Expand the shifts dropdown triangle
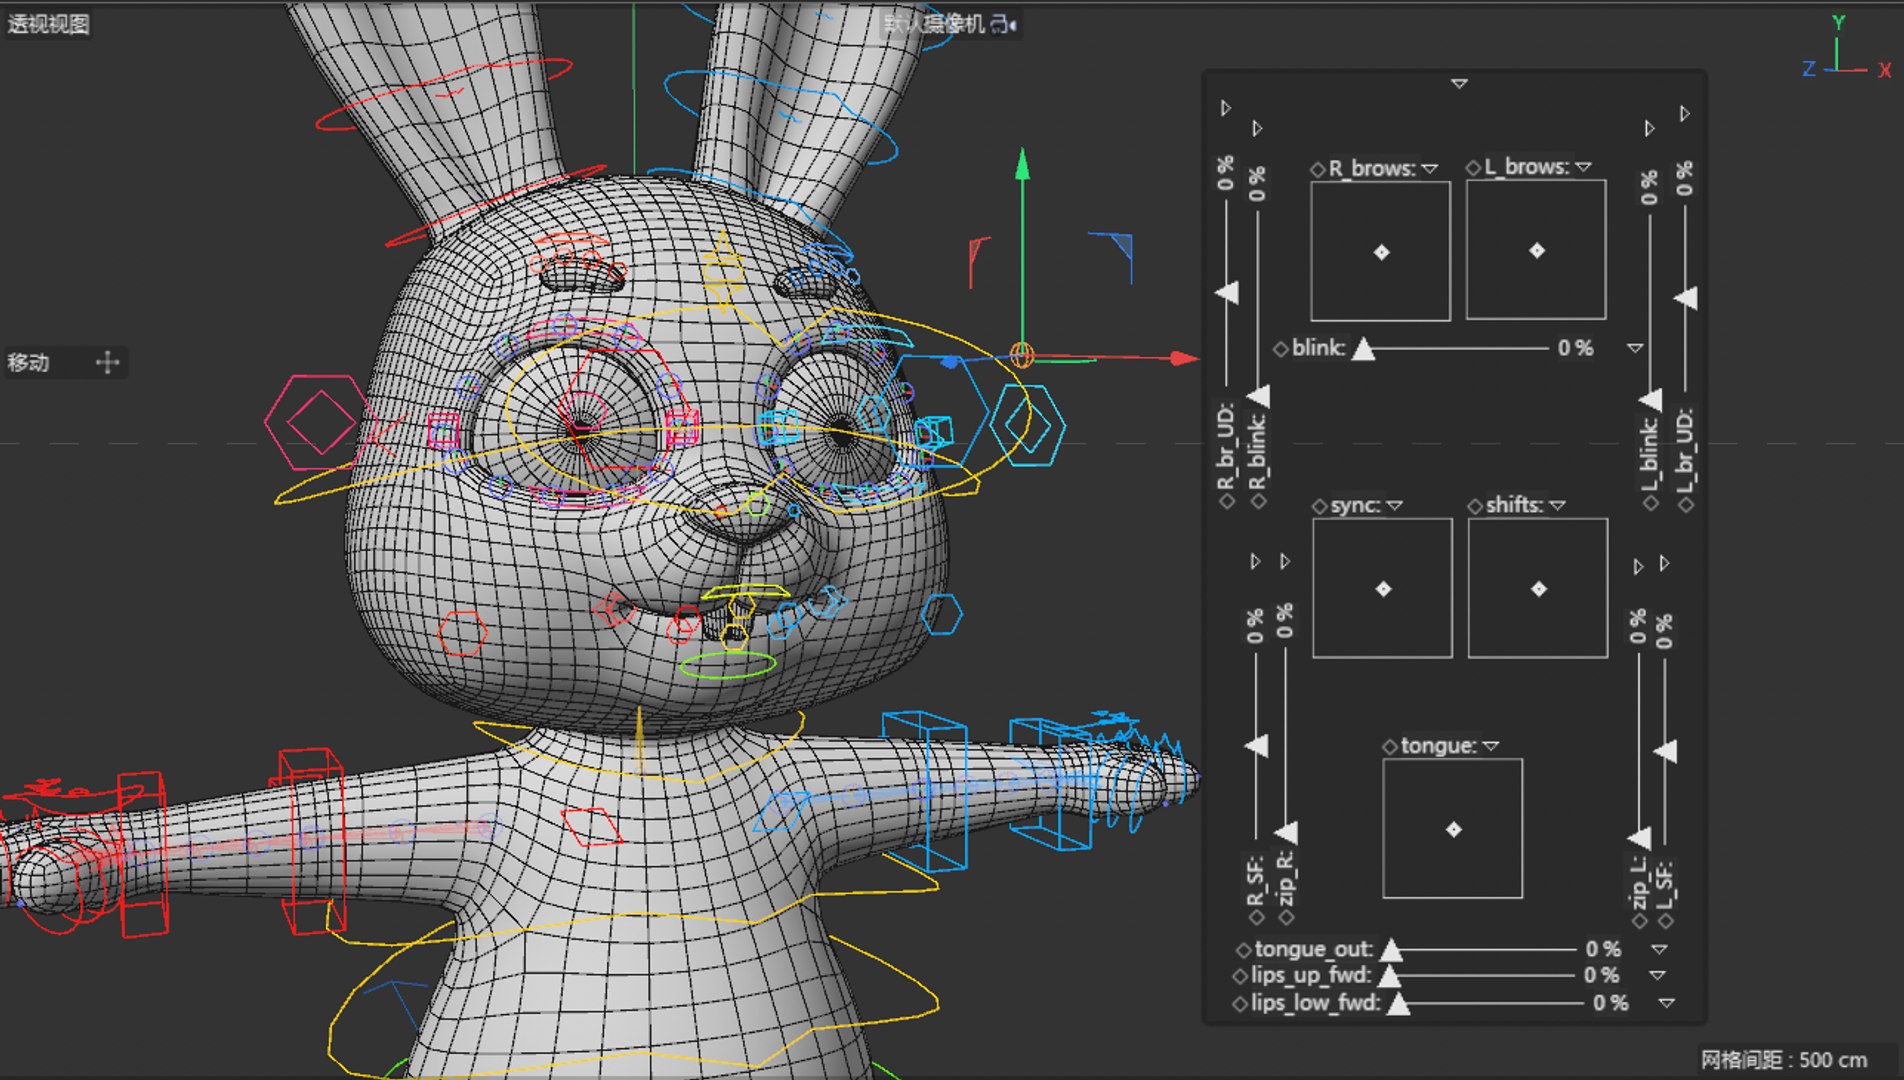Screen dimensions: 1904x1080 (x=1557, y=506)
